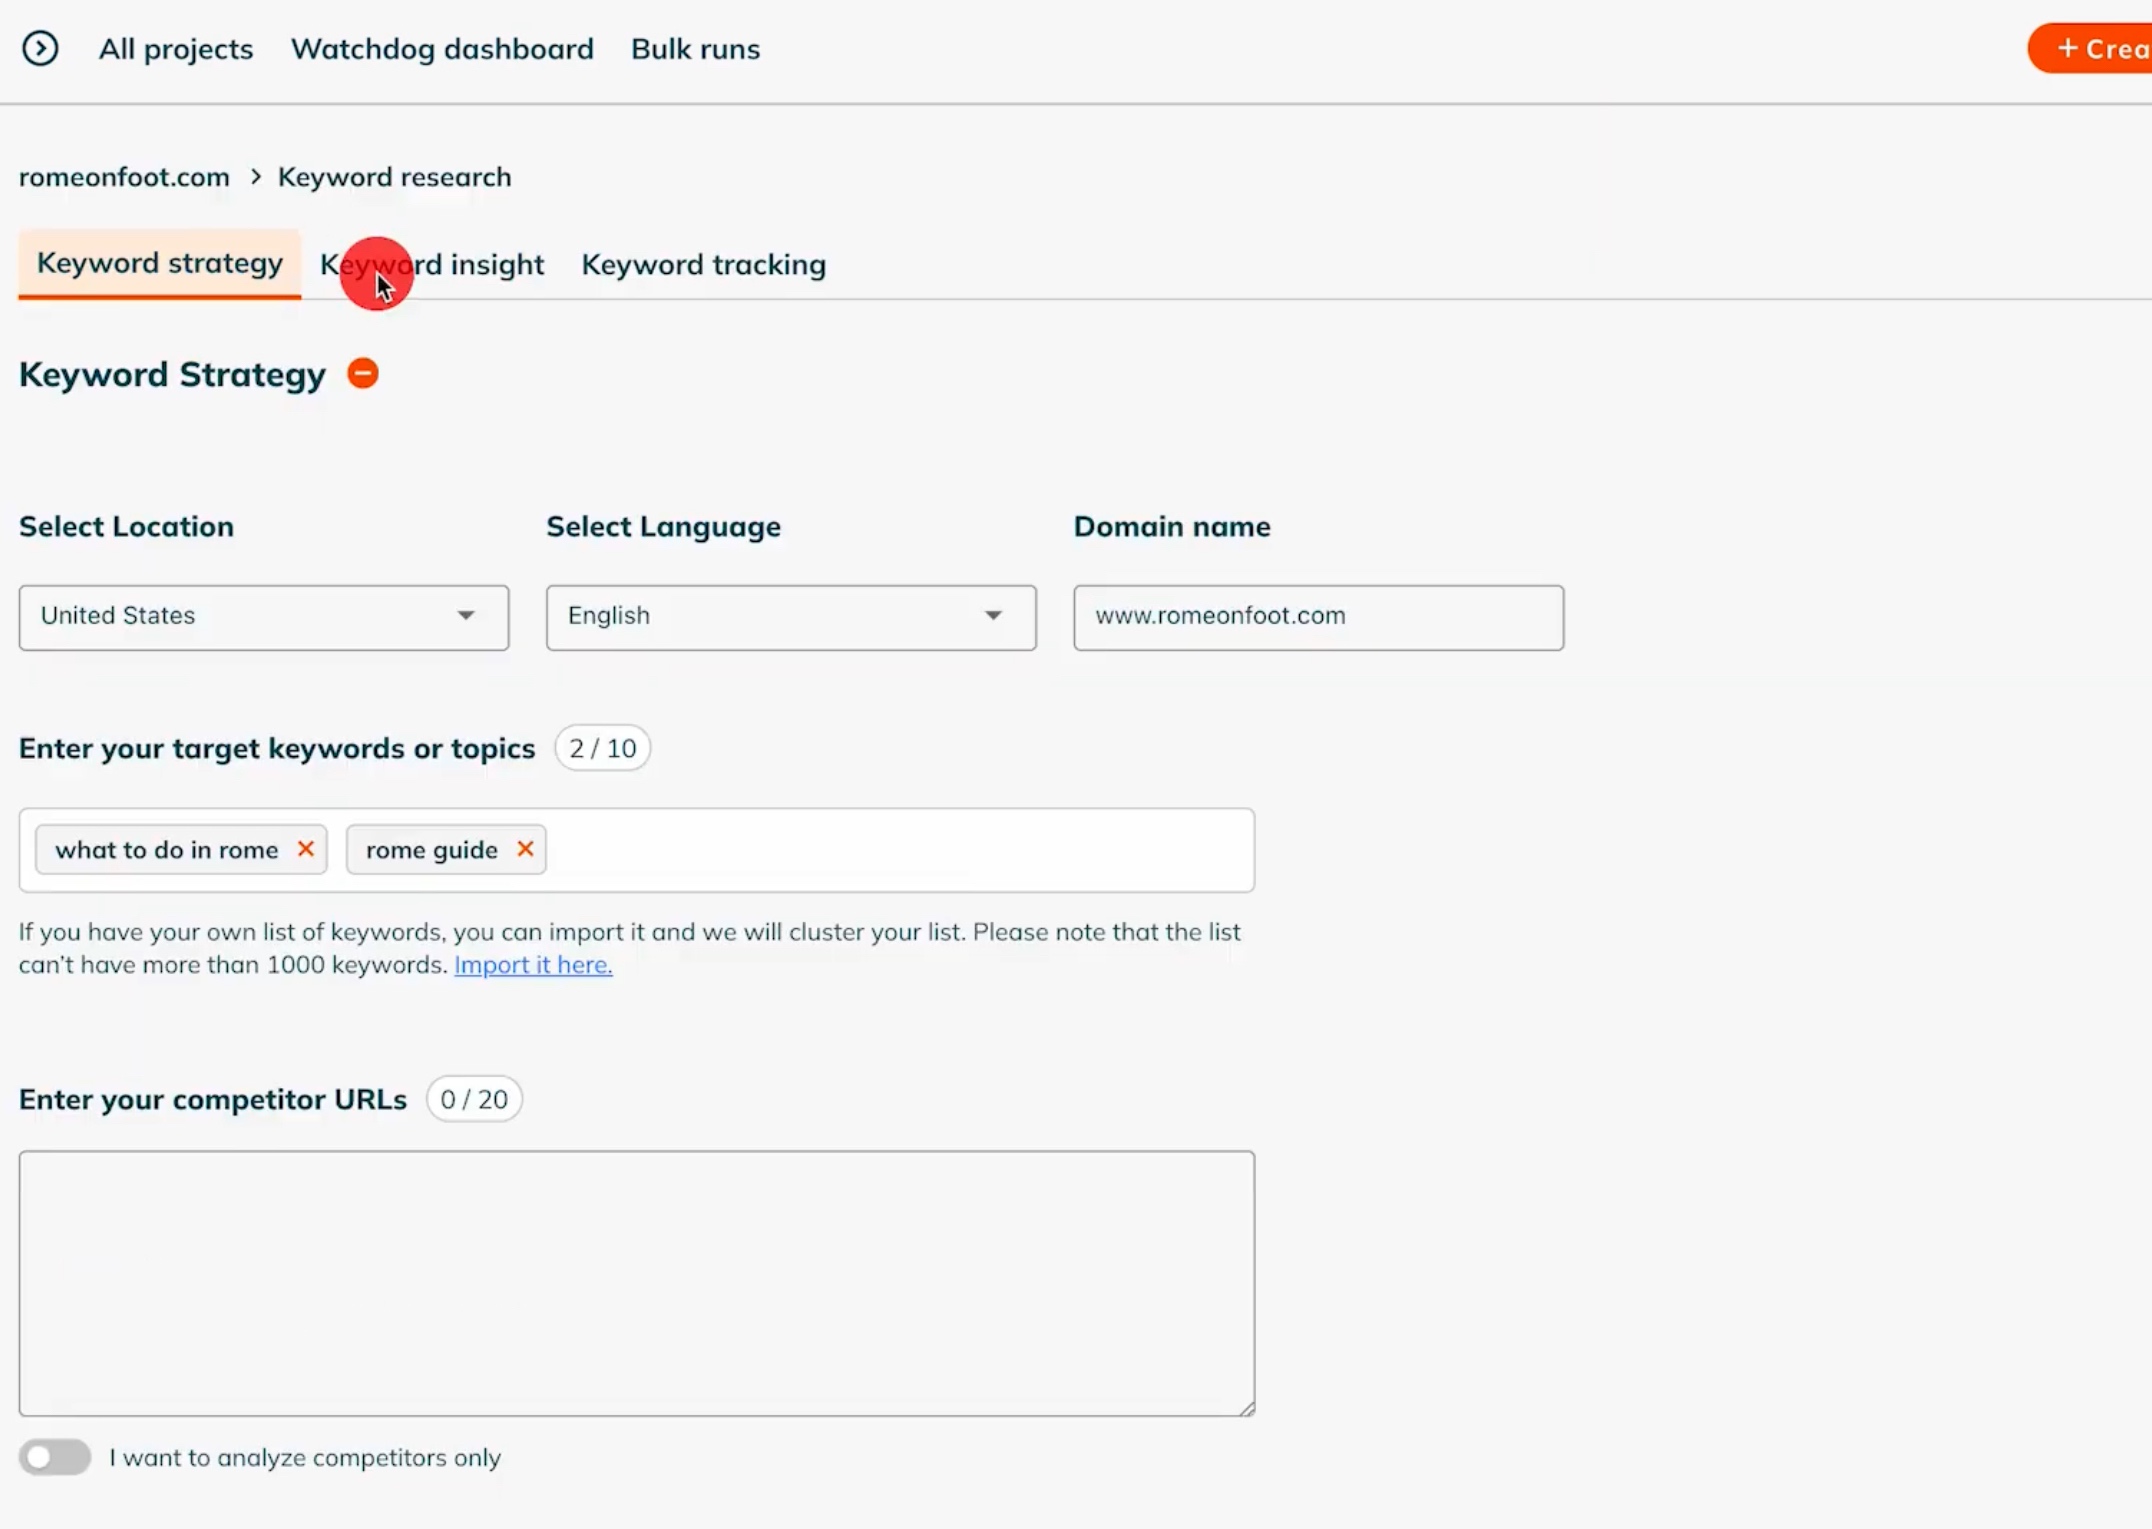Enable "I want to analyze competitors only"

click(x=54, y=1457)
